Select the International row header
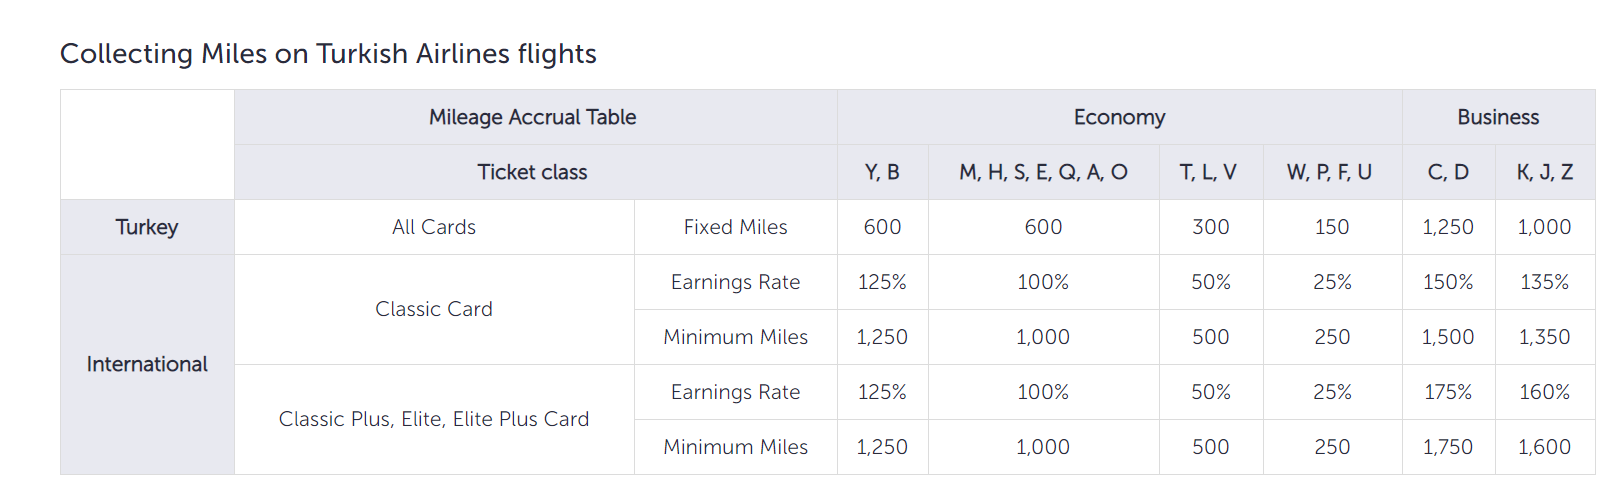 147,364
